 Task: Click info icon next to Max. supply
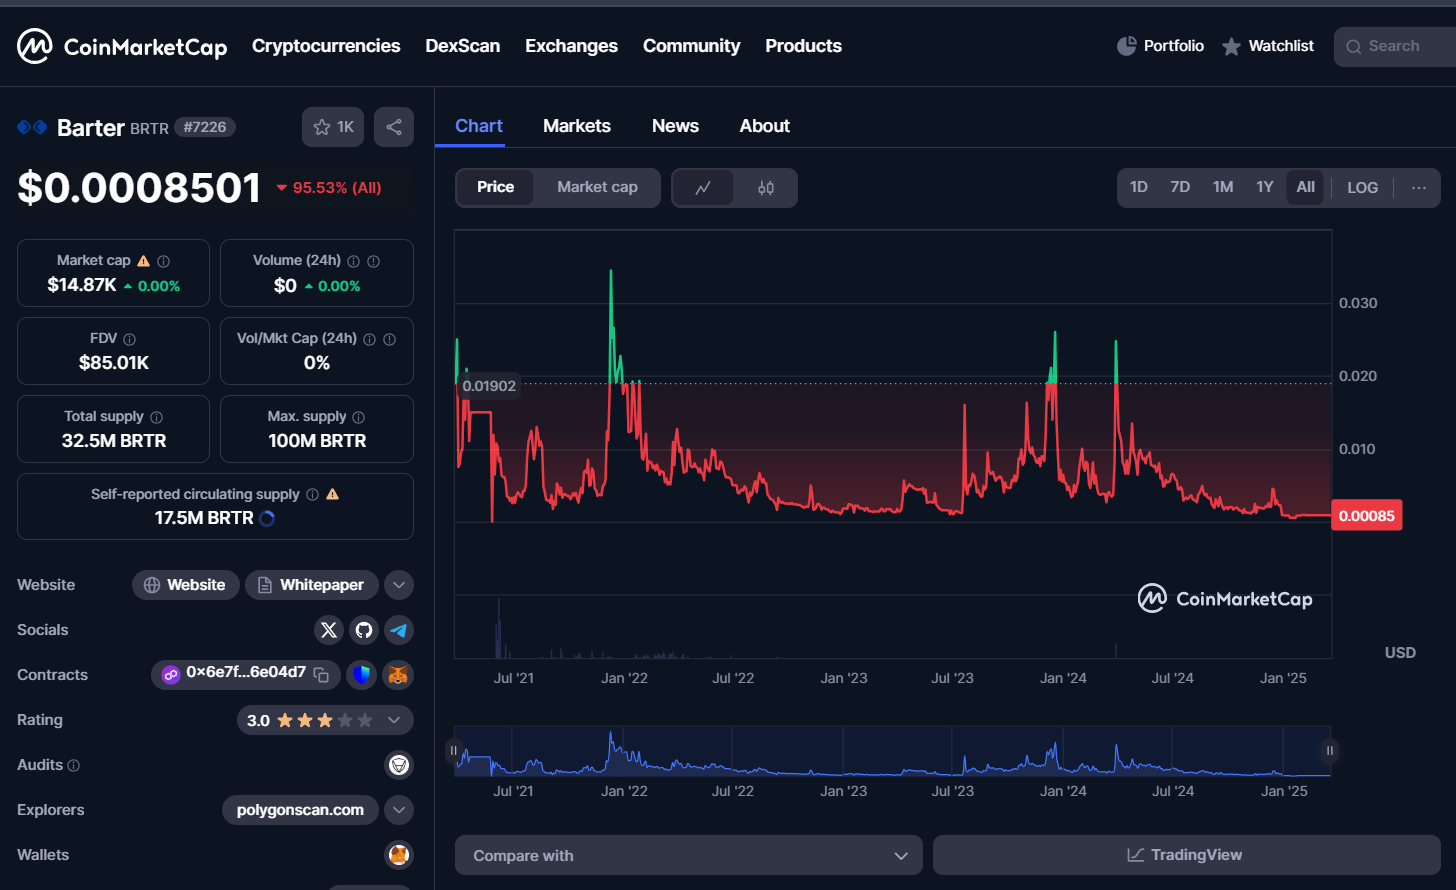pyautogui.click(x=359, y=417)
